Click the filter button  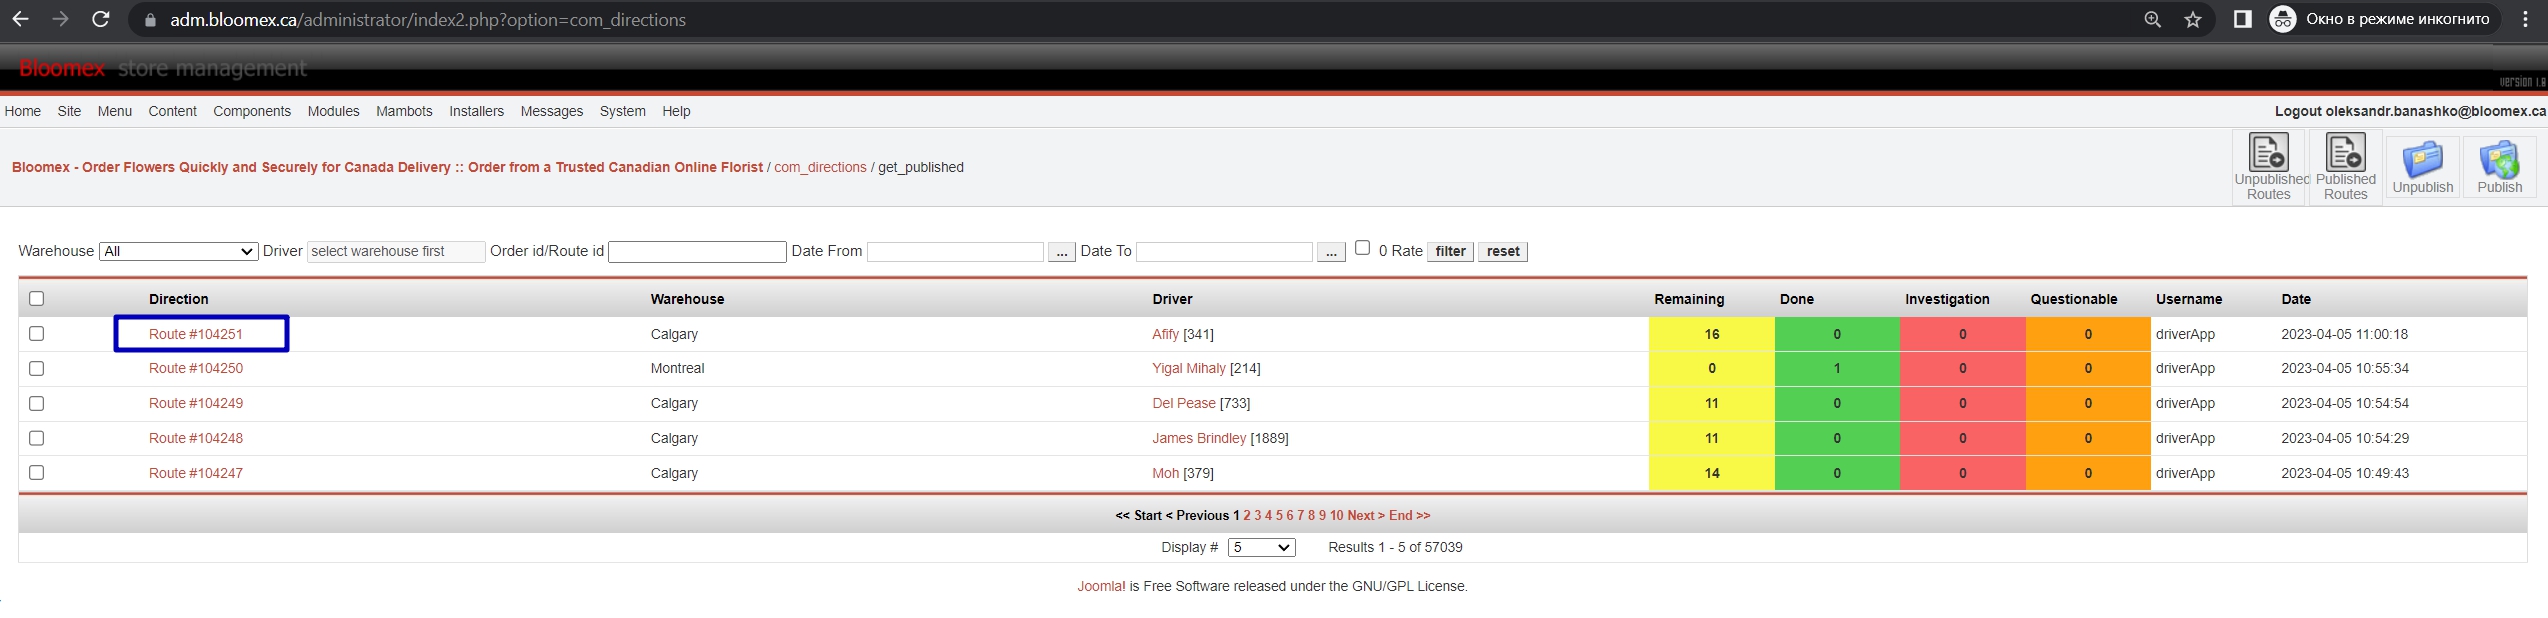pos(1450,251)
